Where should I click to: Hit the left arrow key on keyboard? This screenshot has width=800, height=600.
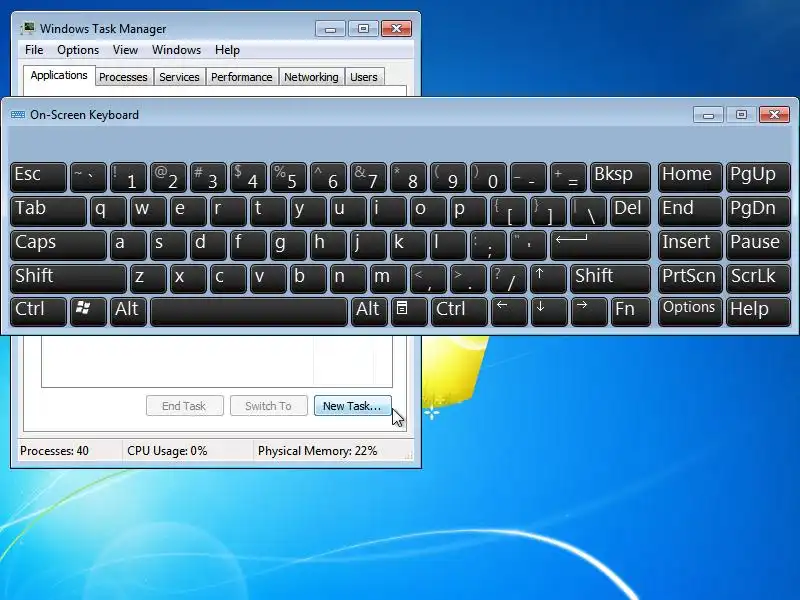click(509, 311)
